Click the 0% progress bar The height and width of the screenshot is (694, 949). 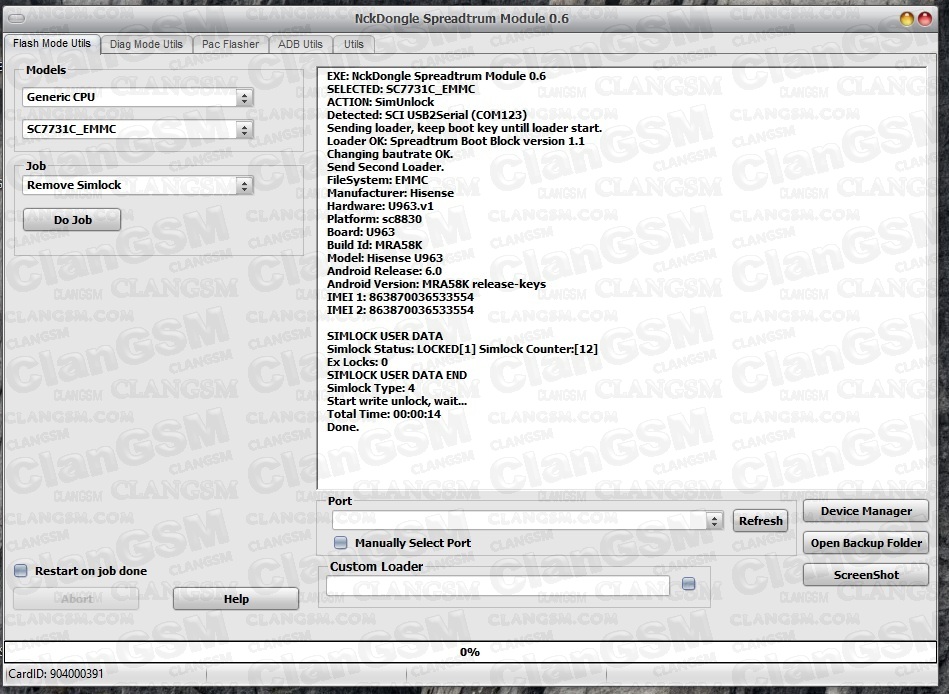[470, 652]
